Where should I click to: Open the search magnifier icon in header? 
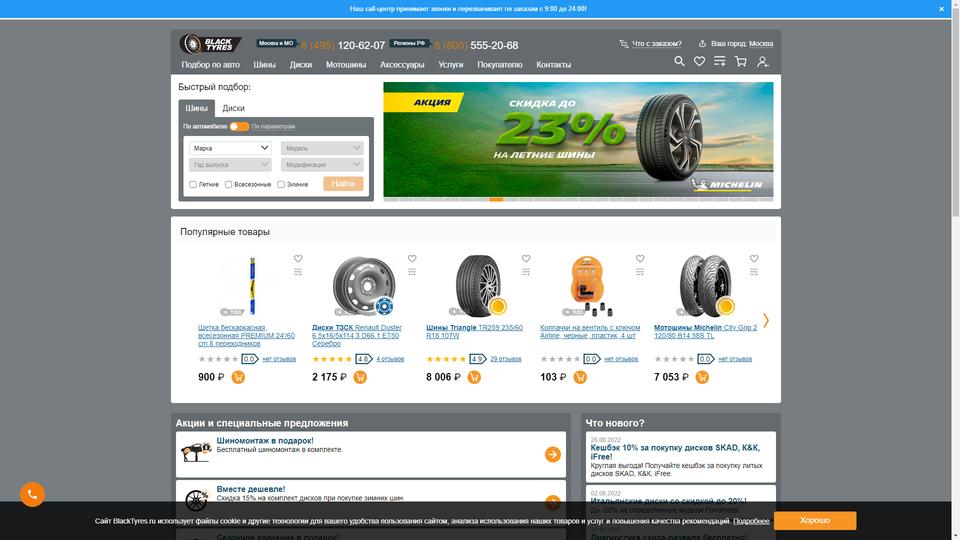(679, 61)
